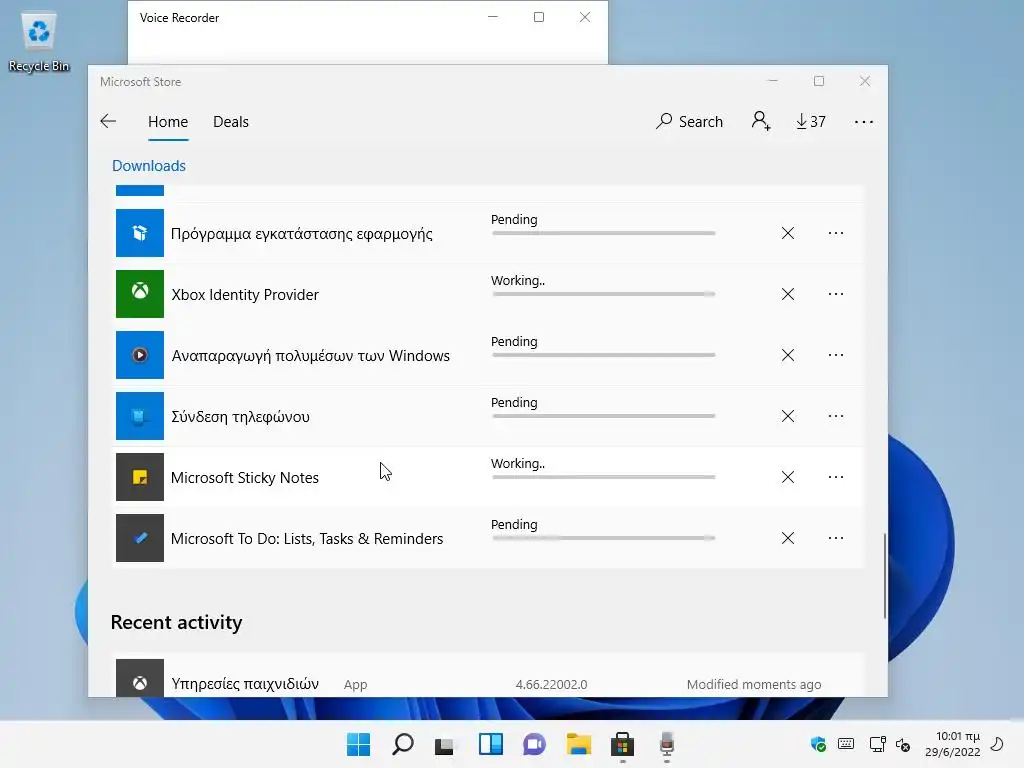Click Xbox Identity Provider app icon

tap(140, 294)
